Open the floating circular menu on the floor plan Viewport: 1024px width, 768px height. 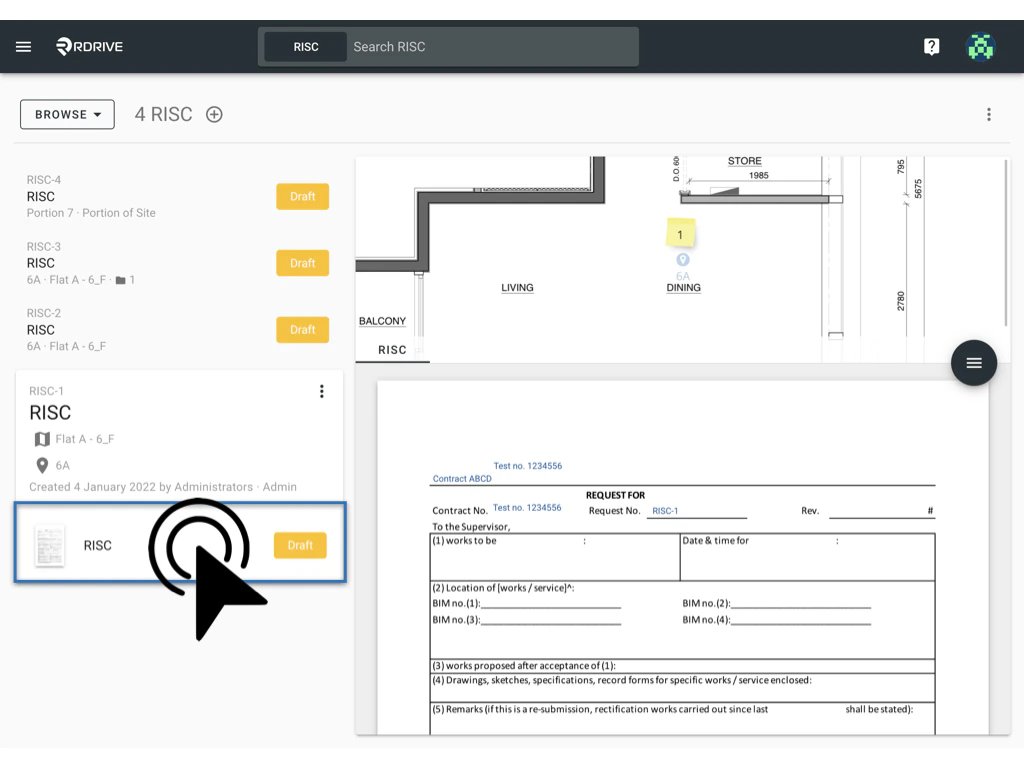coord(973,362)
